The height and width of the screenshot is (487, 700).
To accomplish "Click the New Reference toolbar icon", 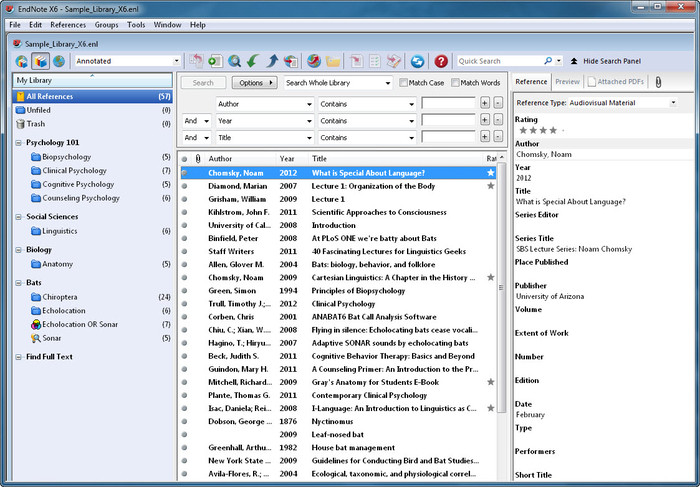I will [x=216, y=61].
